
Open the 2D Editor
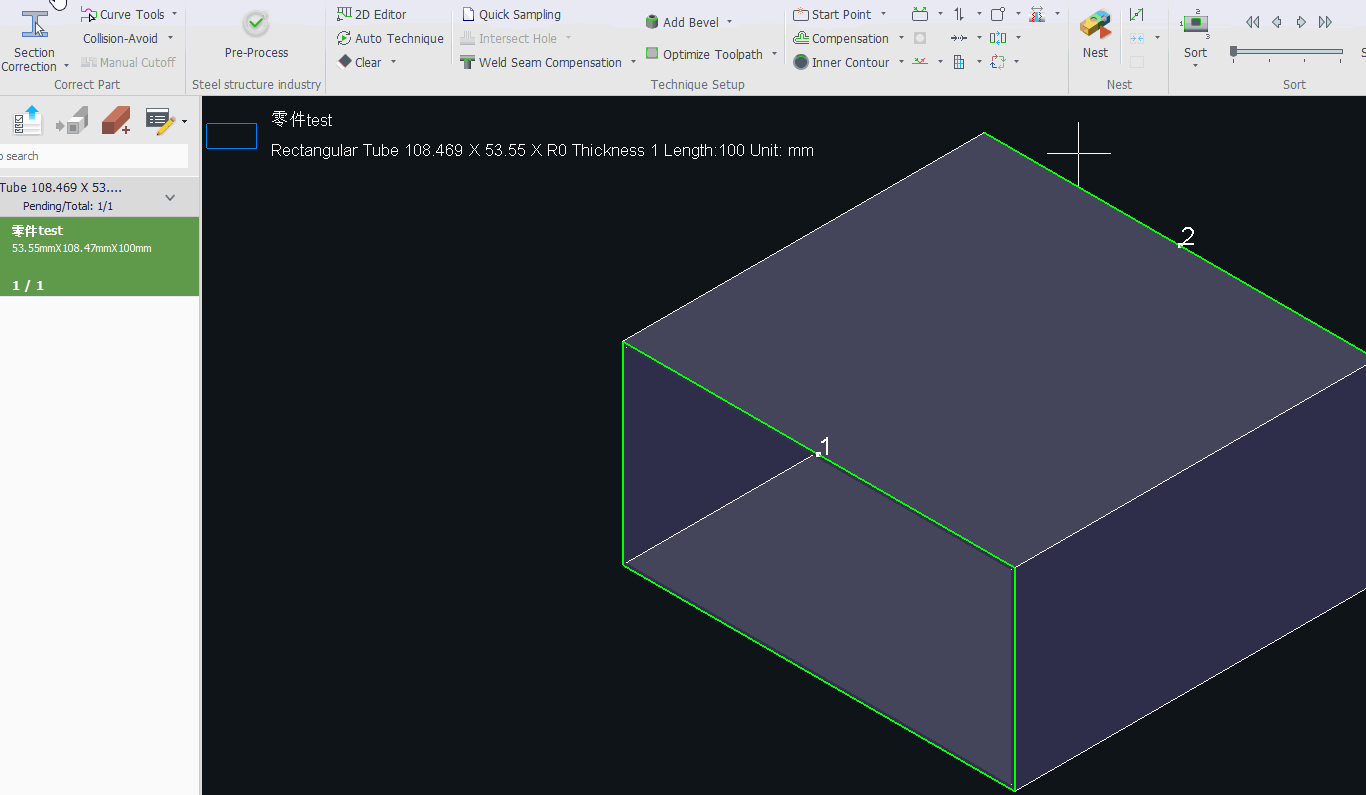point(371,14)
